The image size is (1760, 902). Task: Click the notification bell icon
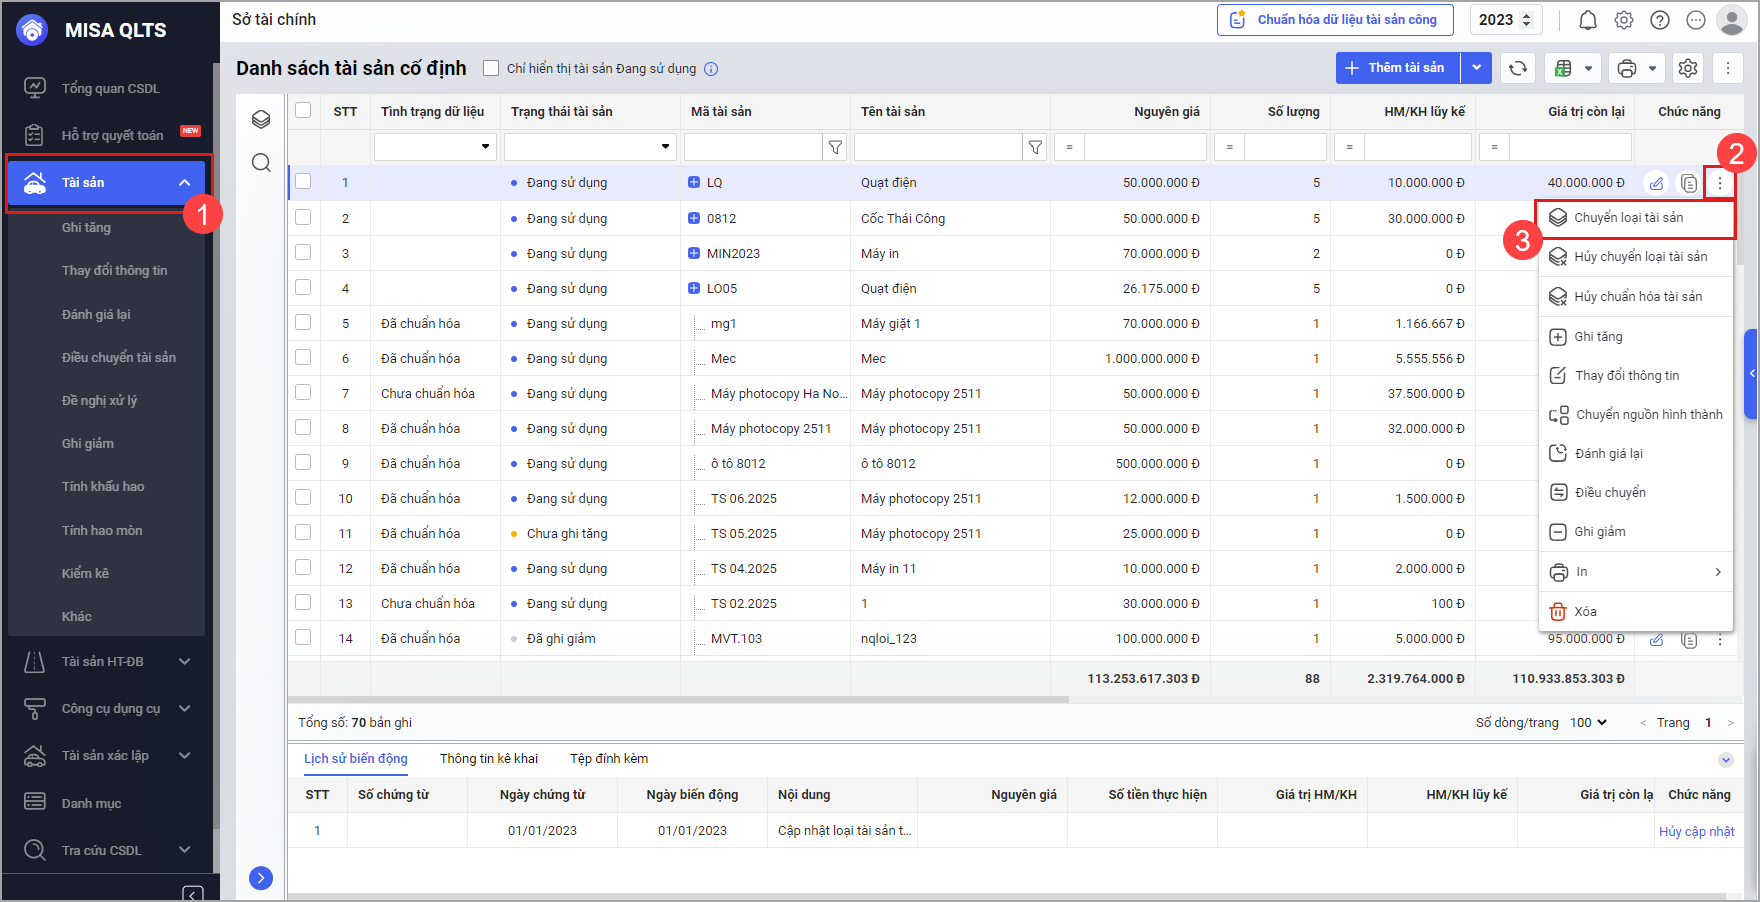click(x=1588, y=20)
